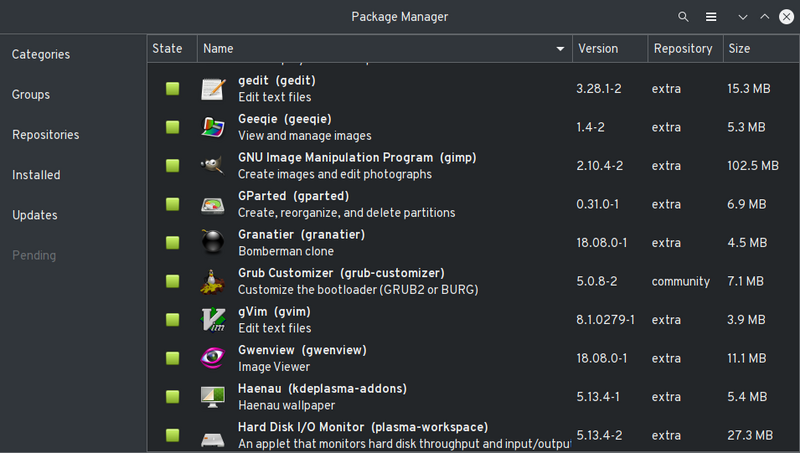Click the Grub Customizer icon
This screenshot has width=800, height=453.
pos(213,281)
